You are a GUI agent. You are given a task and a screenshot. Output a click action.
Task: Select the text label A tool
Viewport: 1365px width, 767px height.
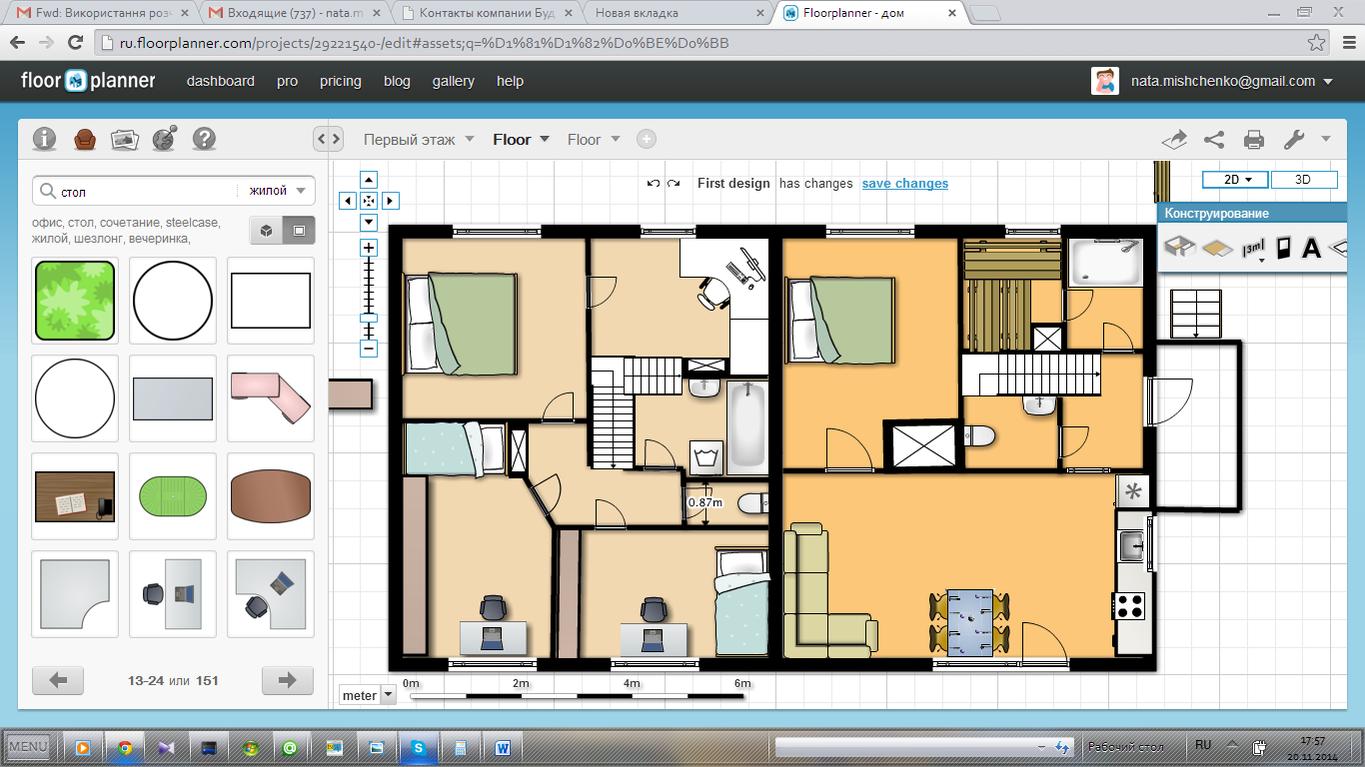click(x=1311, y=248)
